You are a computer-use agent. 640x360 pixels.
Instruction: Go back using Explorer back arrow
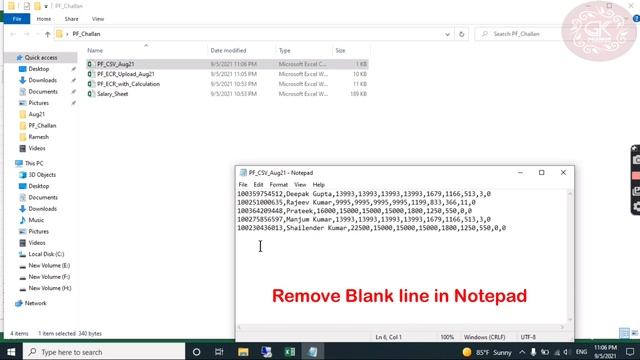(13, 34)
